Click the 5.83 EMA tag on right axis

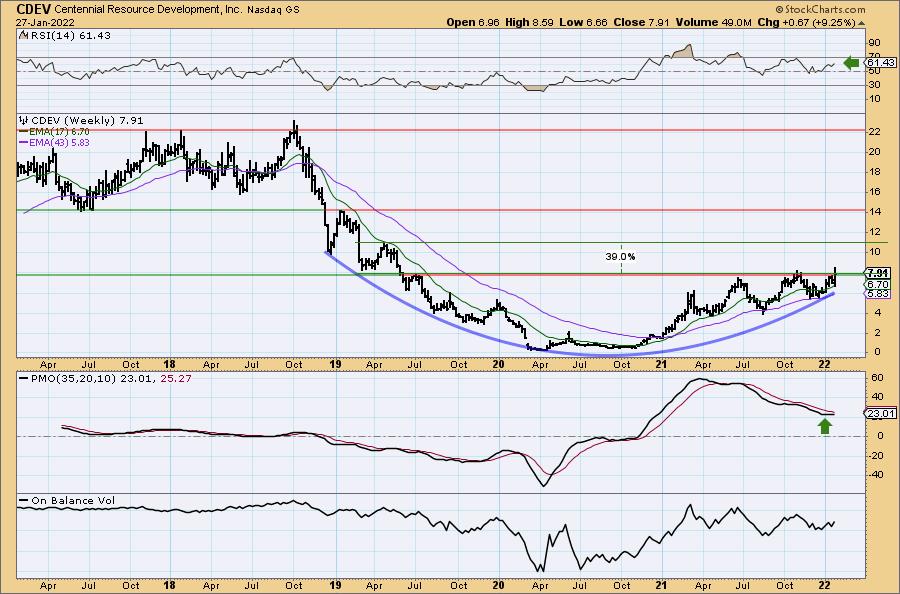[878, 293]
